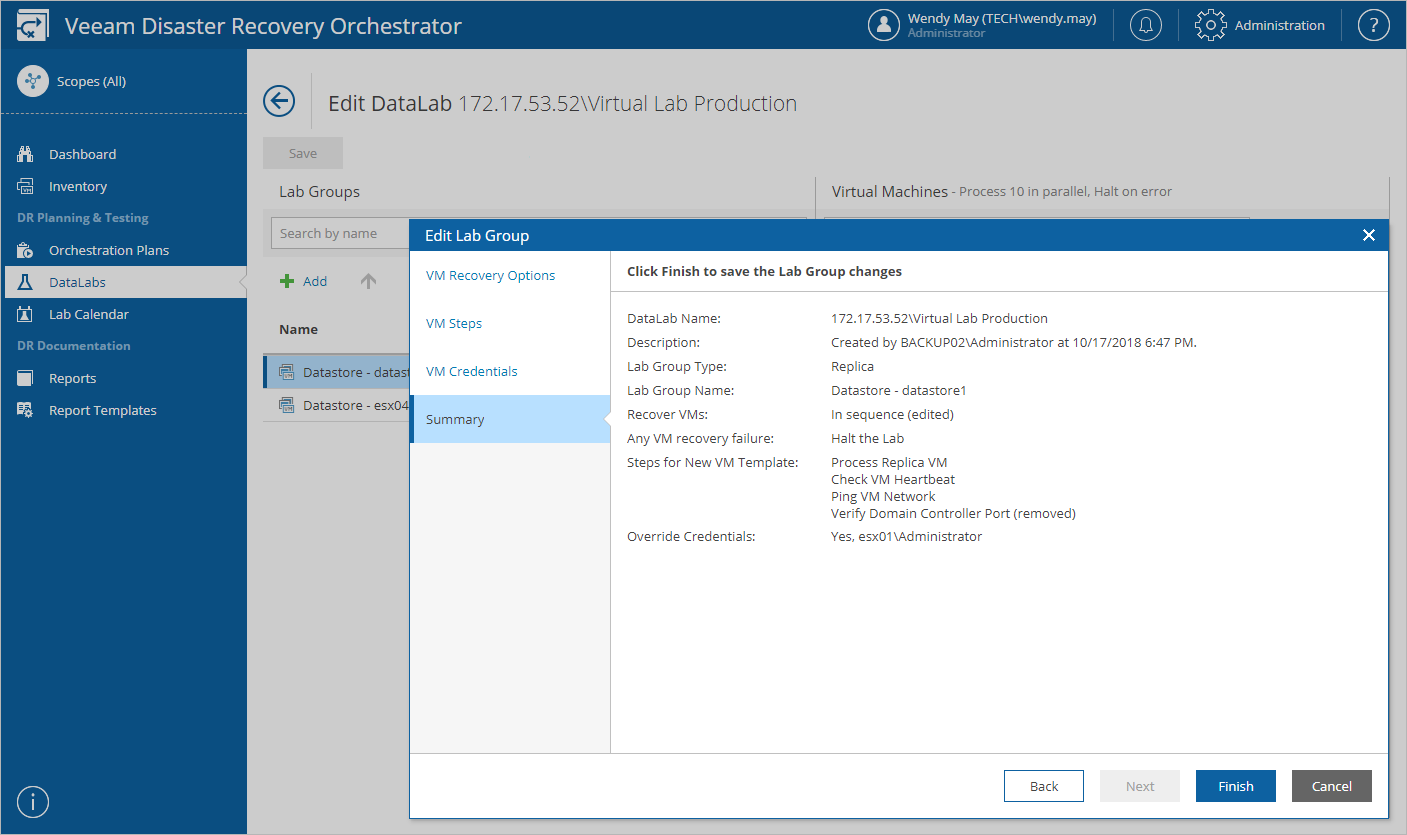Click the green plus Add icon

[287, 282]
